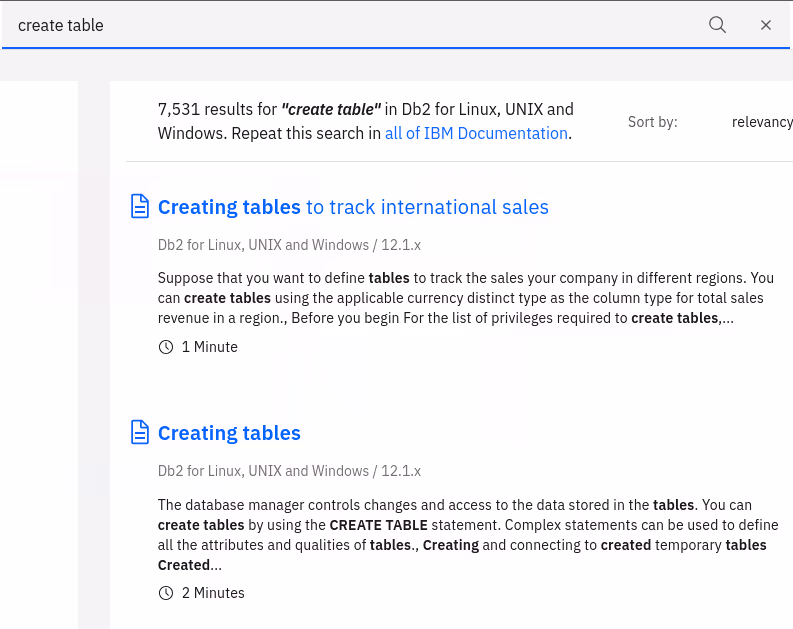Open the 'Creating tables' result title
The height and width of the screenshot is (629, 793).
click(x=229, y=433)
